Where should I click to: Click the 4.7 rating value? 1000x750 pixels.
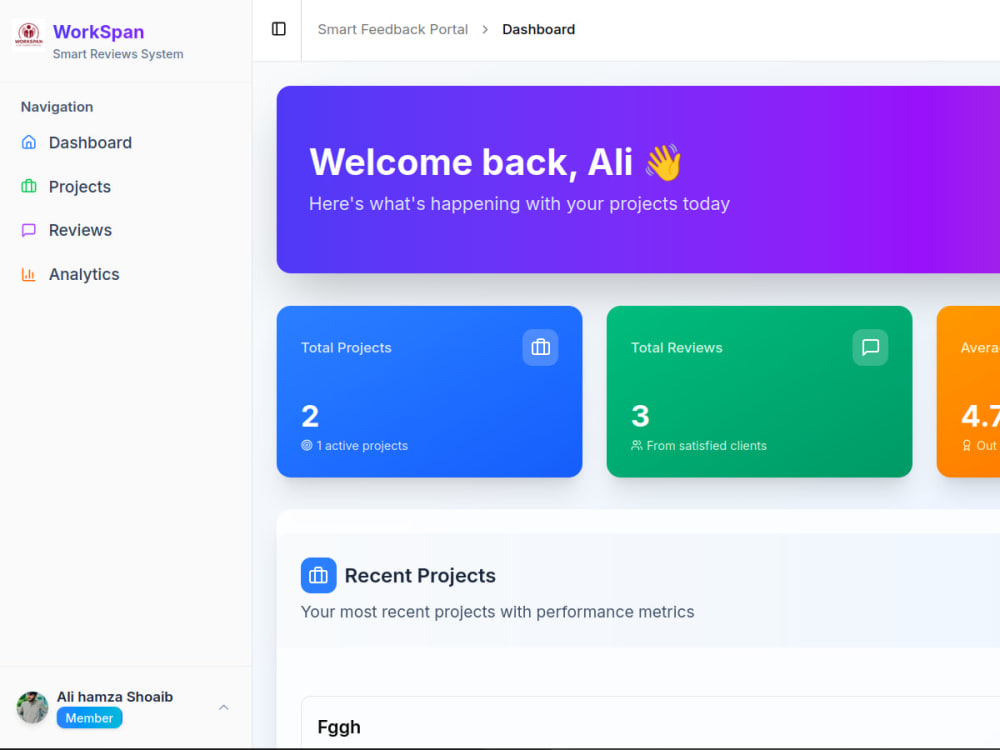980,416
